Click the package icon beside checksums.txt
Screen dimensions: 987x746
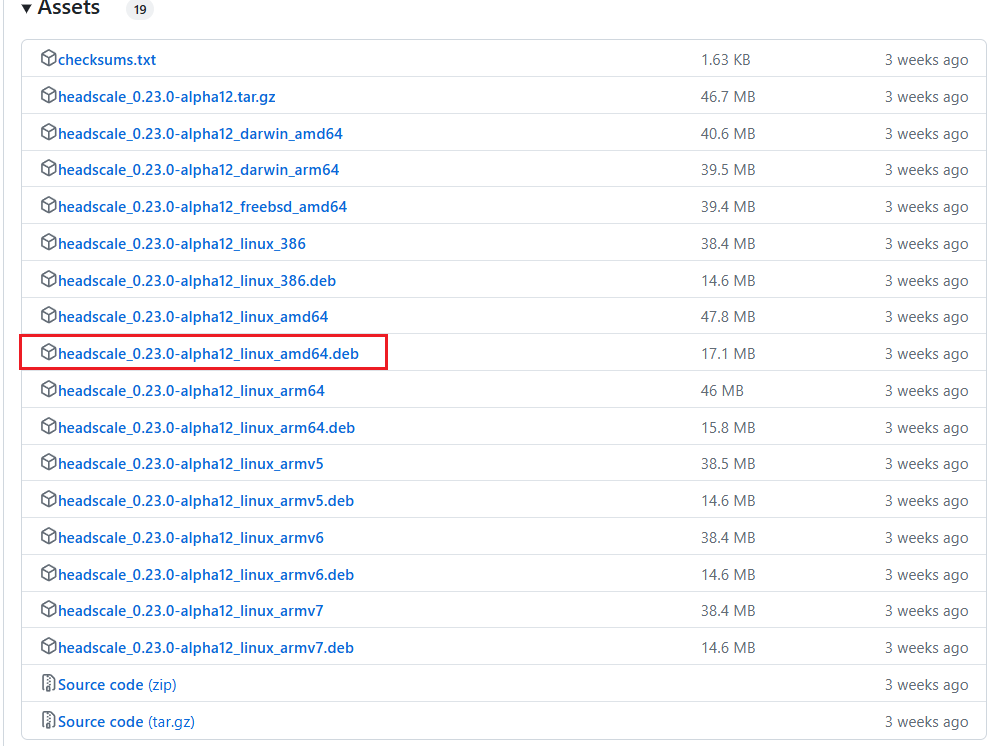click(48, 59)
